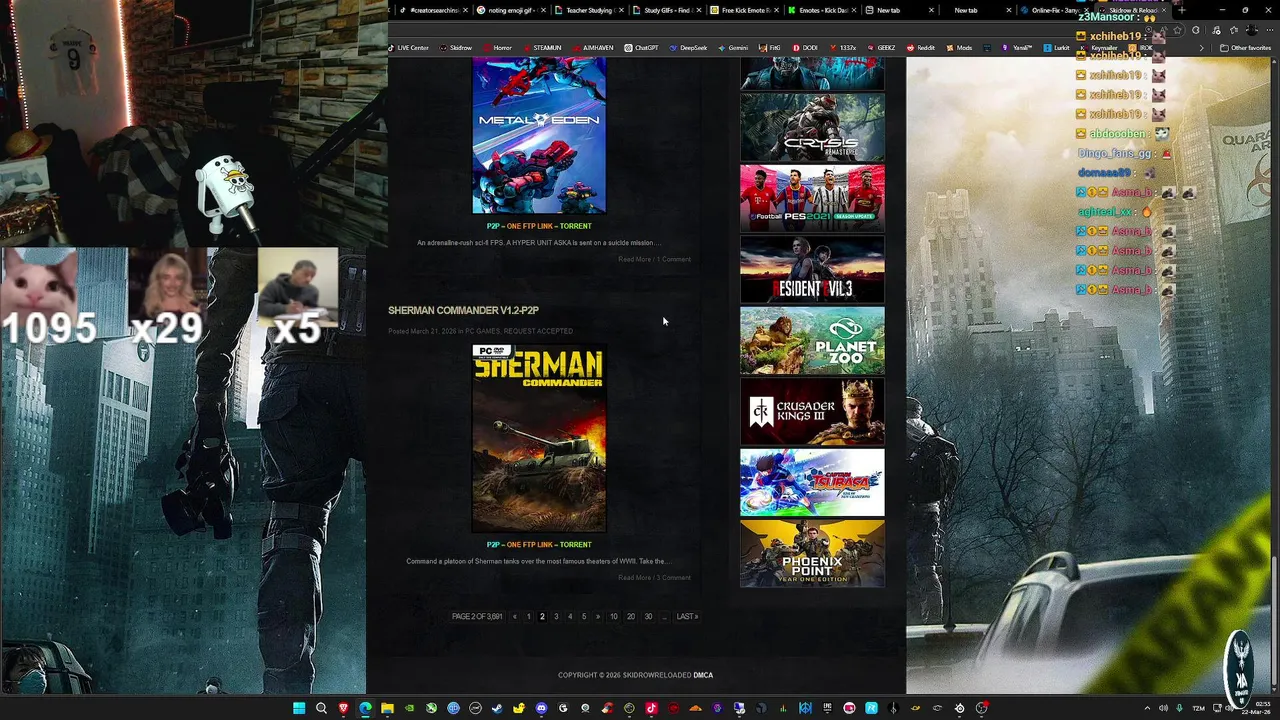
Task: Open Steam from the taskbar
Action: pos(497,708)
